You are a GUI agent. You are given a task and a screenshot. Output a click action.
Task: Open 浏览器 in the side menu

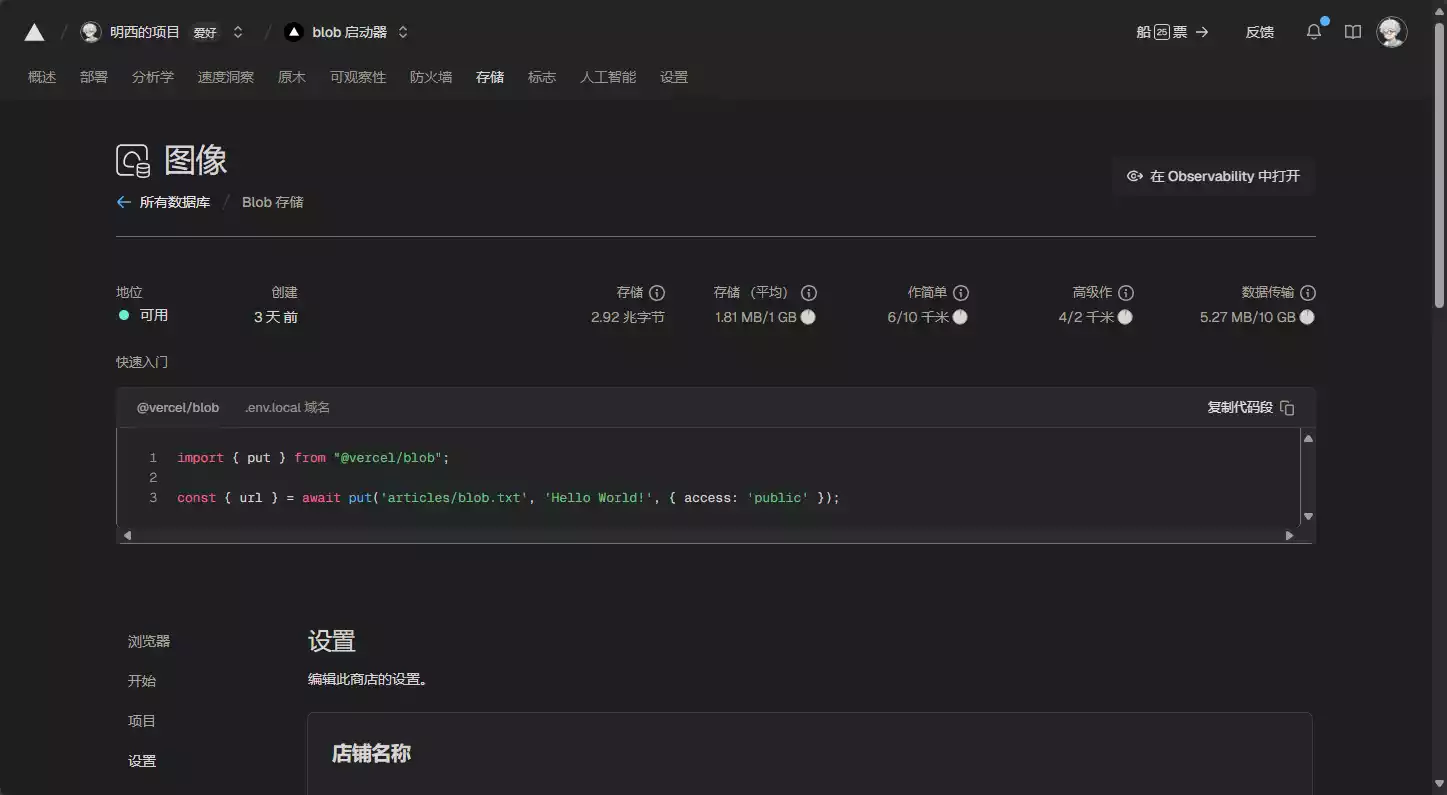click(x=149, y=641)
